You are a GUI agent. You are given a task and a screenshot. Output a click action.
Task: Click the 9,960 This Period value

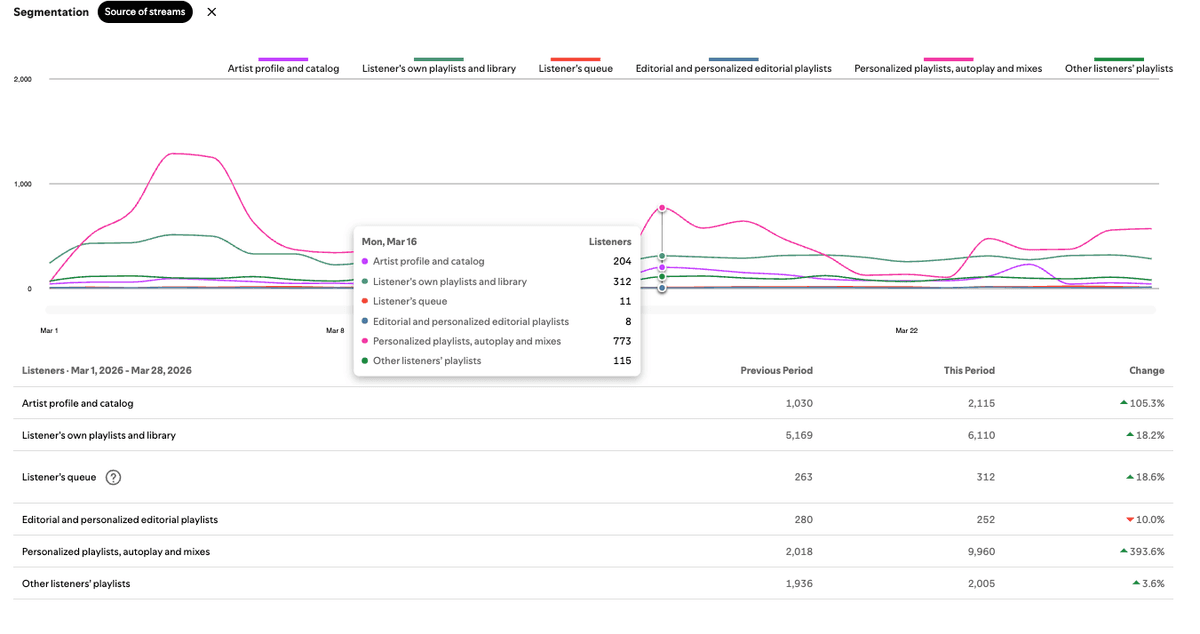coord(980,551)
